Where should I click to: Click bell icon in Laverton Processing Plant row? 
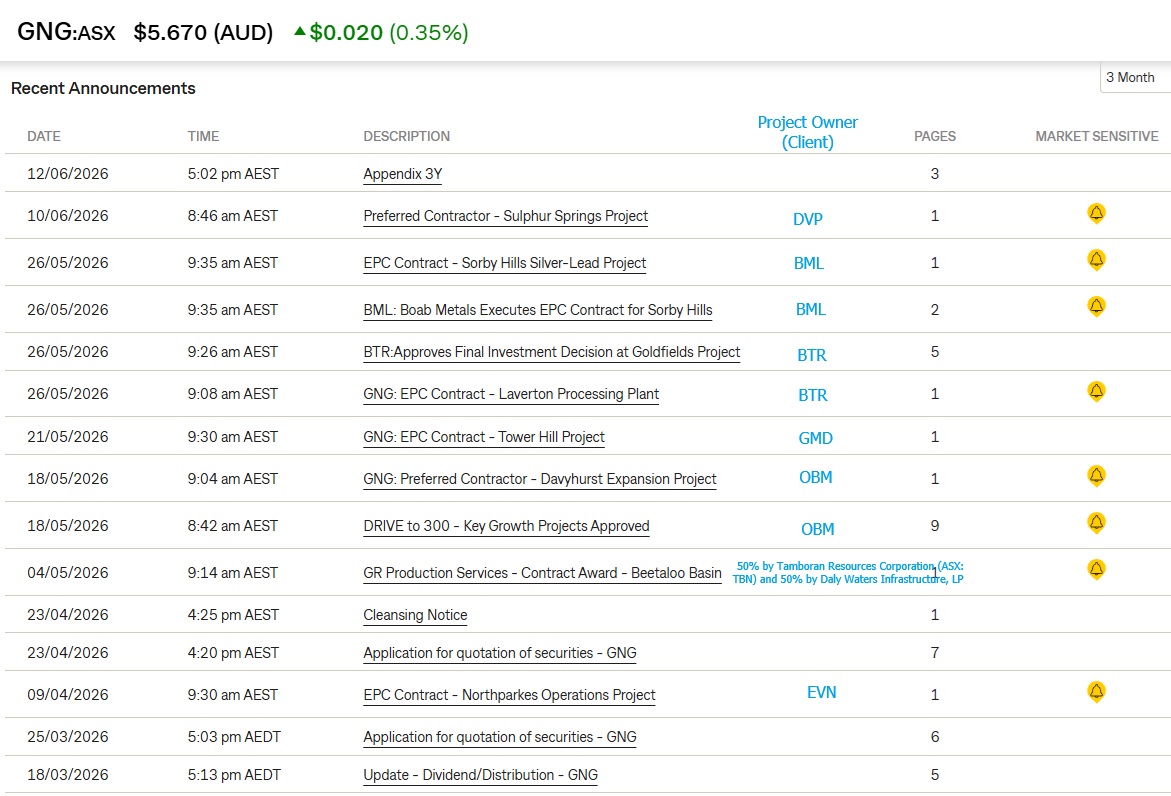coord(1096,392)
